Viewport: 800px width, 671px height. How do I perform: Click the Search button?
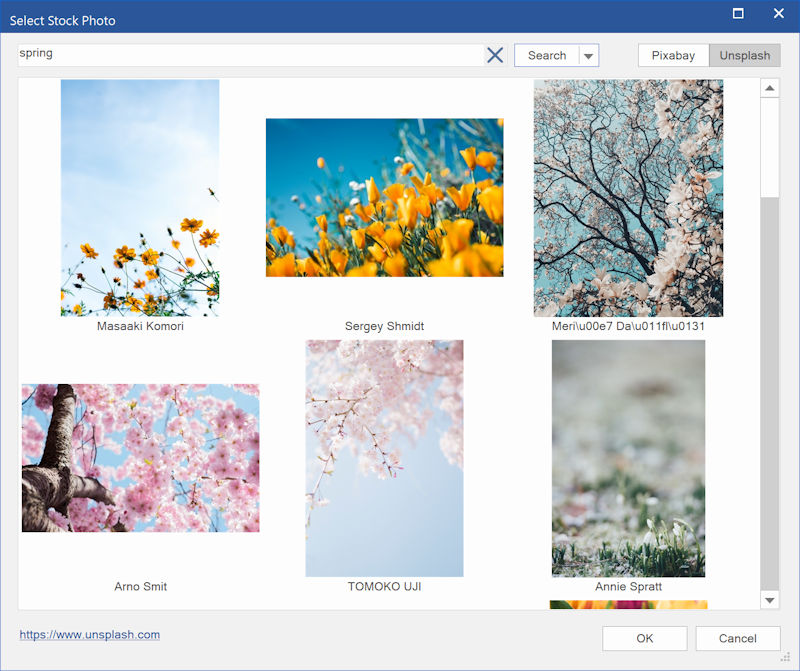coord(546,56)
